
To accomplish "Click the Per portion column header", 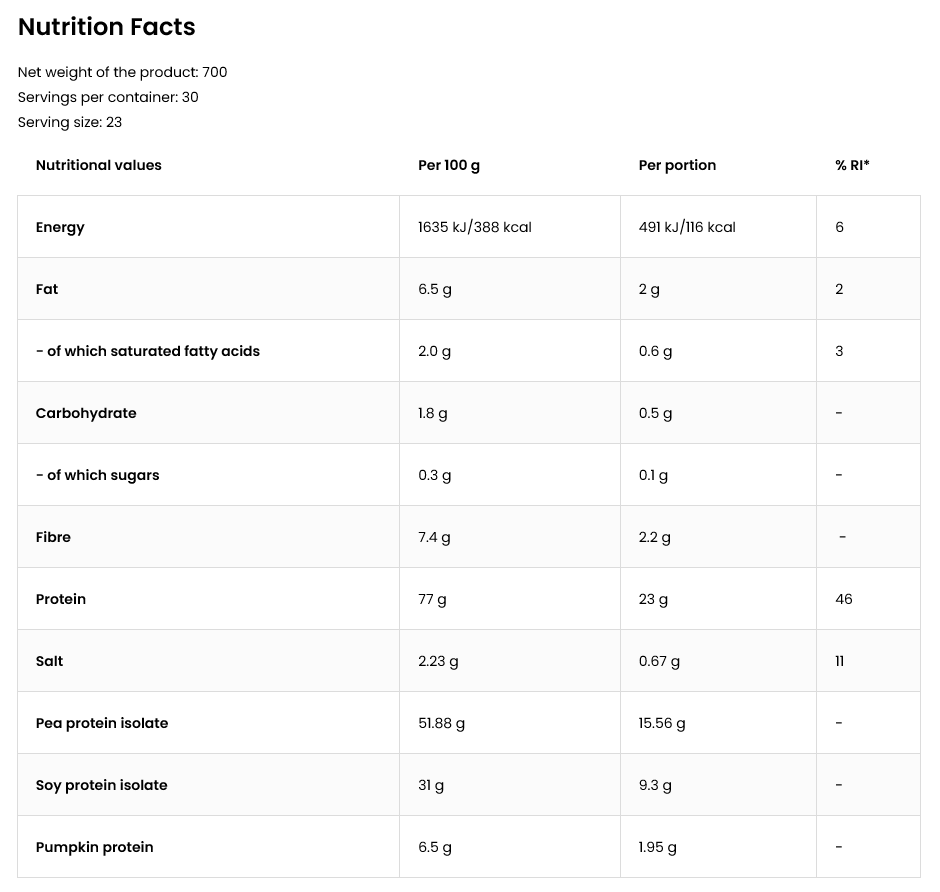I will point(677,165).
